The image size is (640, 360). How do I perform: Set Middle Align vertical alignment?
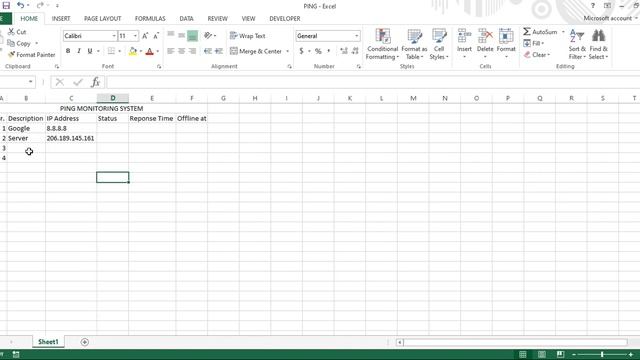(181, 36)
